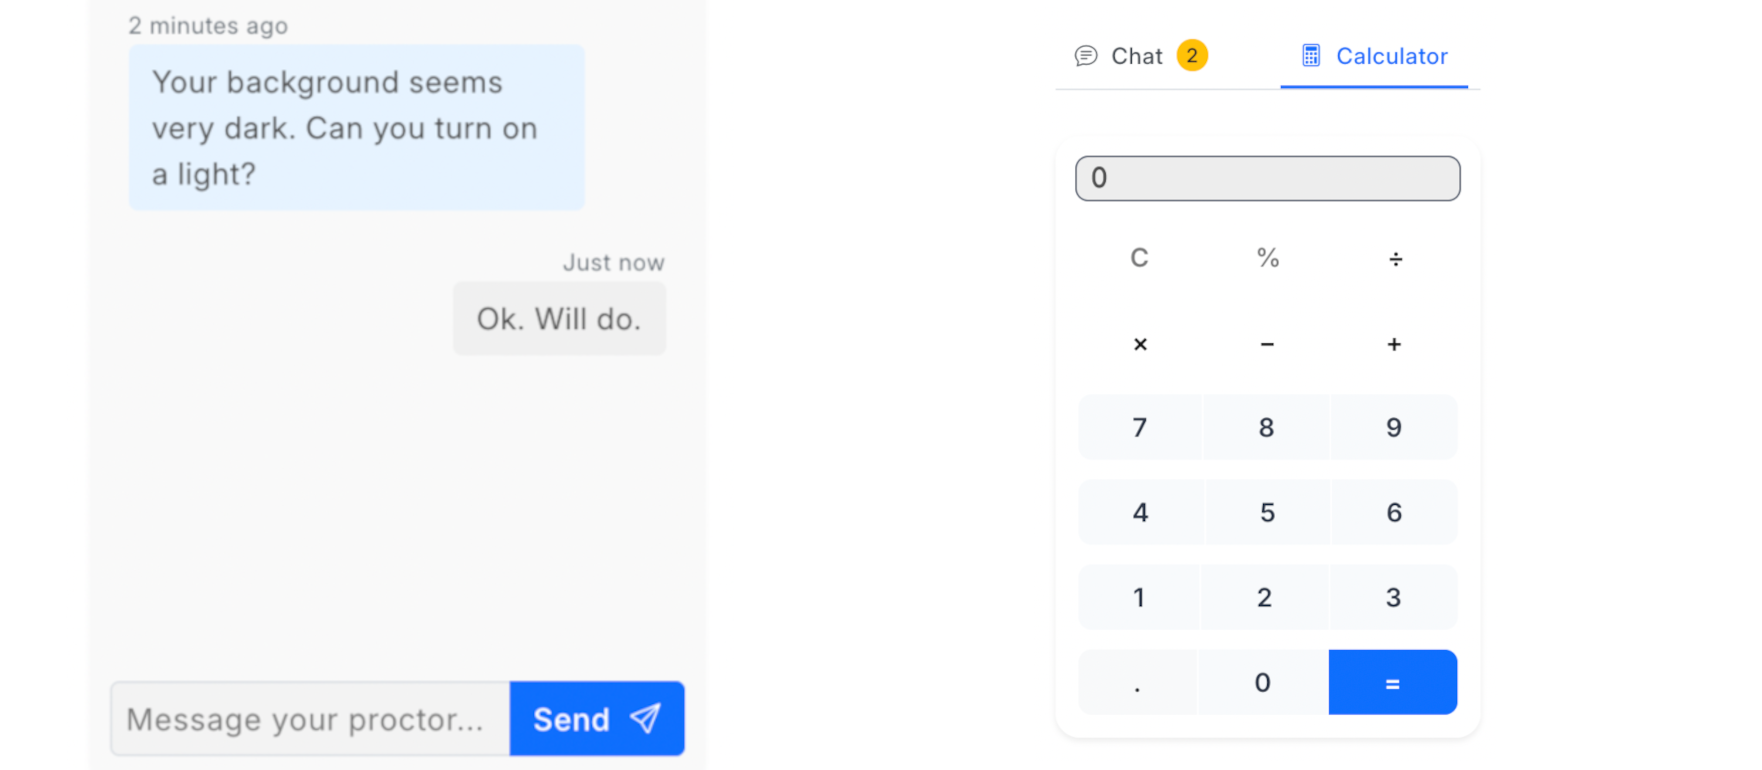Tap the percent key
This screenshot has width=1762, height=770.
point(1267,259)
